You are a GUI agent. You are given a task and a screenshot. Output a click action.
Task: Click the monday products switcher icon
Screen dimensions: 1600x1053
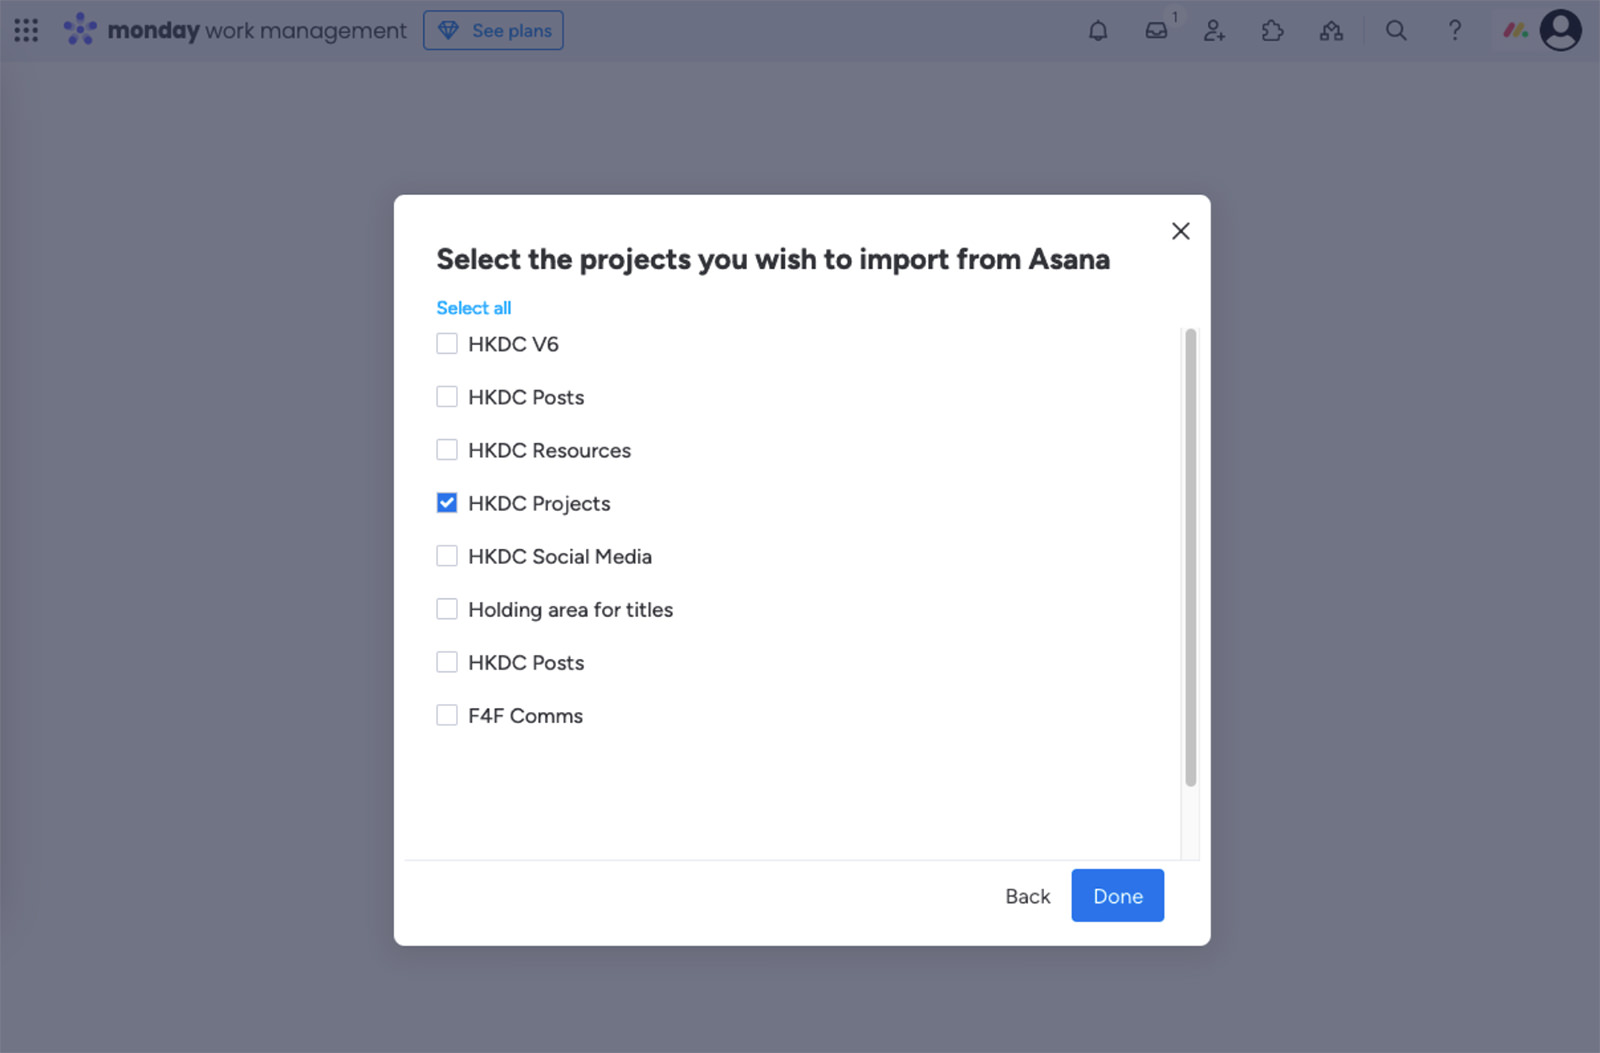tap(1515, 30)
